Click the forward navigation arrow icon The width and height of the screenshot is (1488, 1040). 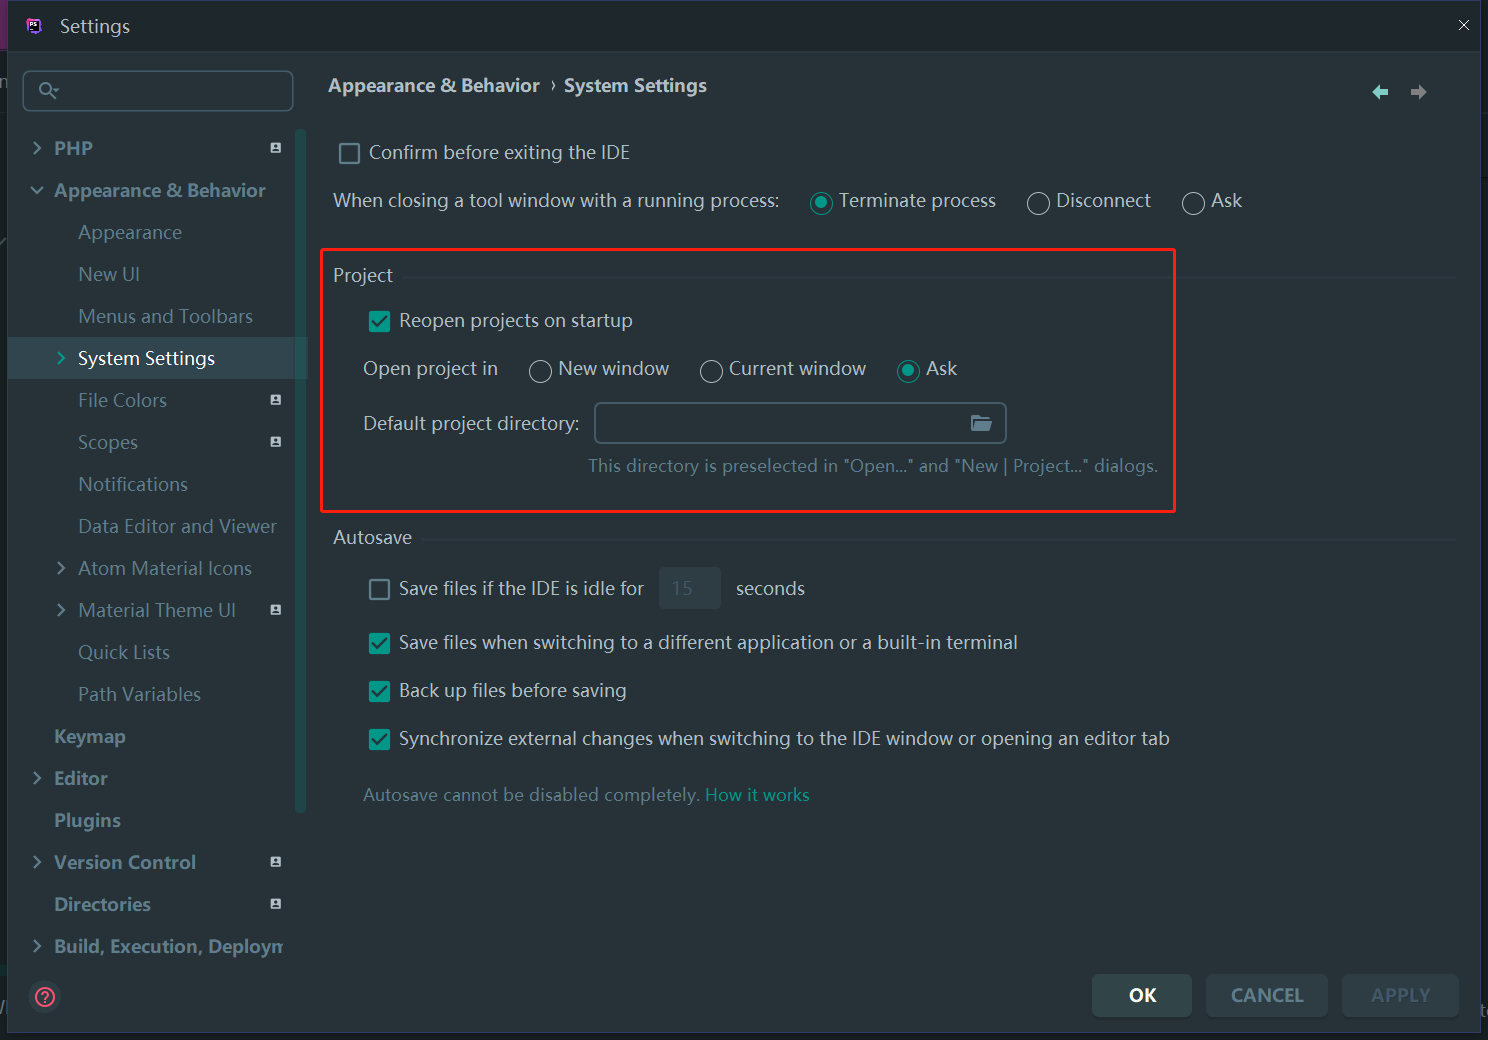point(1418,92)
